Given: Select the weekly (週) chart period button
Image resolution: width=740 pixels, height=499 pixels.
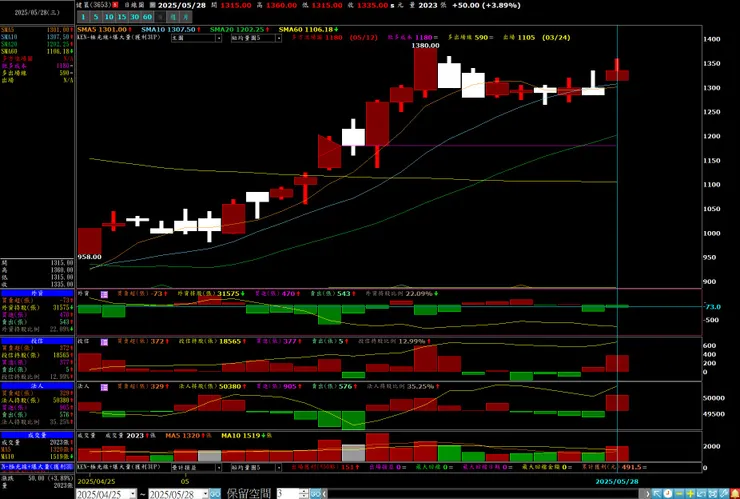Looking at the screenshot, I should [173, 17].
